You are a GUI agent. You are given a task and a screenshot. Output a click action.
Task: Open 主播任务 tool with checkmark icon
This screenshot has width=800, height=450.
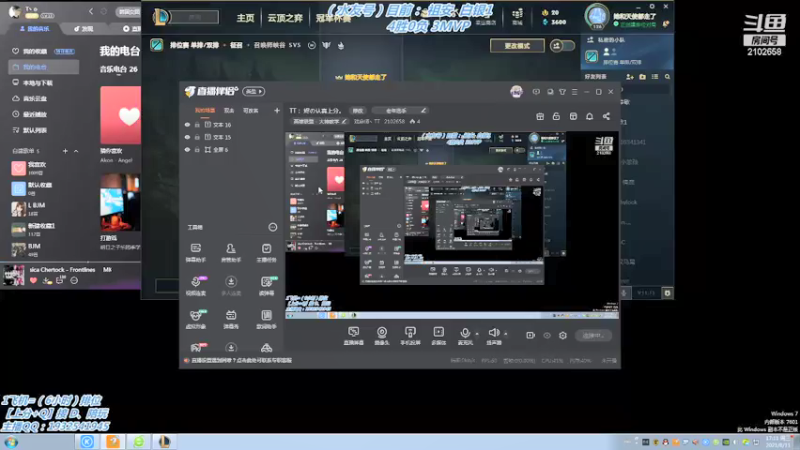(x=266, y=253)
